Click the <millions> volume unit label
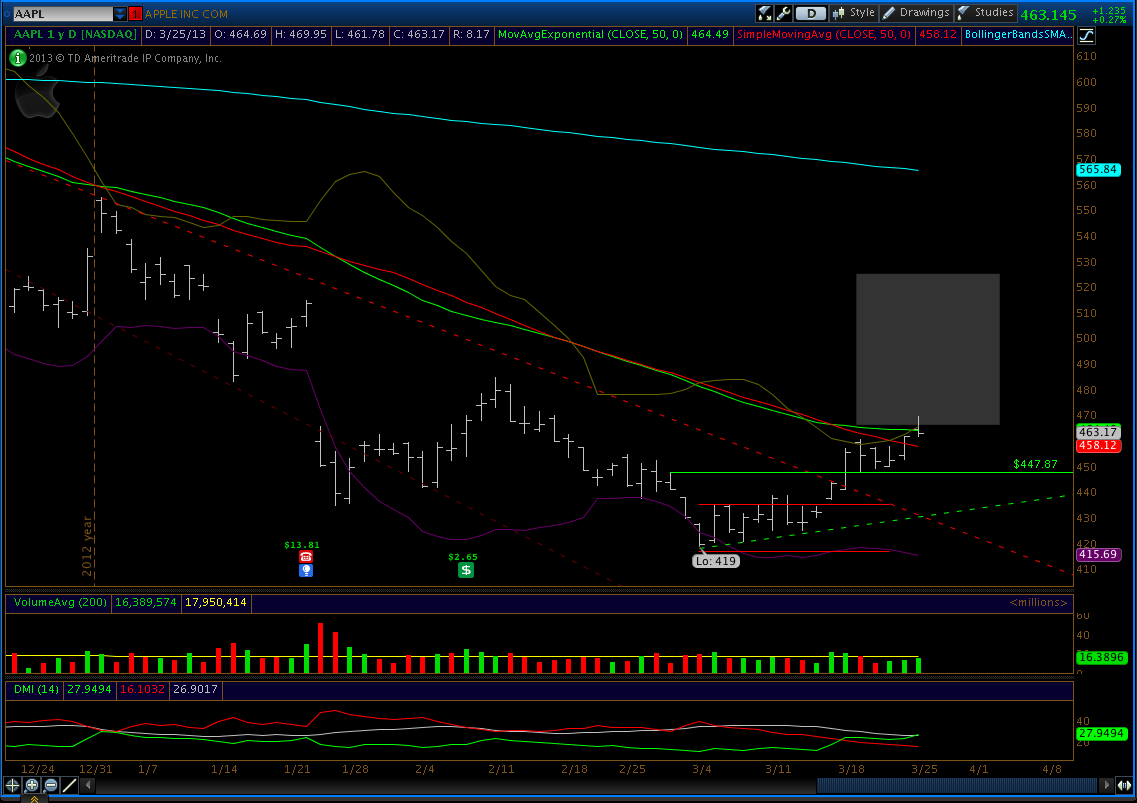Screen dimensions: 1137x803 click(x=1038, y=602)
